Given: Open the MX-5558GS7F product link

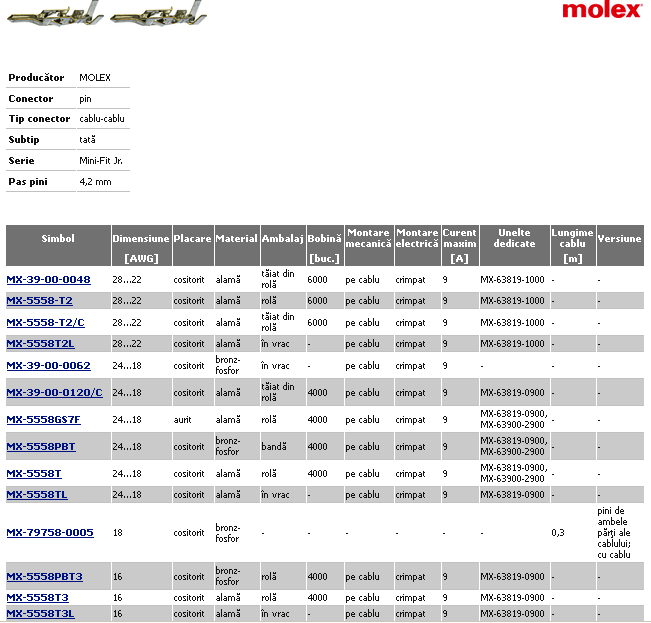Looking at the screenshot, I should pos(44,420).
